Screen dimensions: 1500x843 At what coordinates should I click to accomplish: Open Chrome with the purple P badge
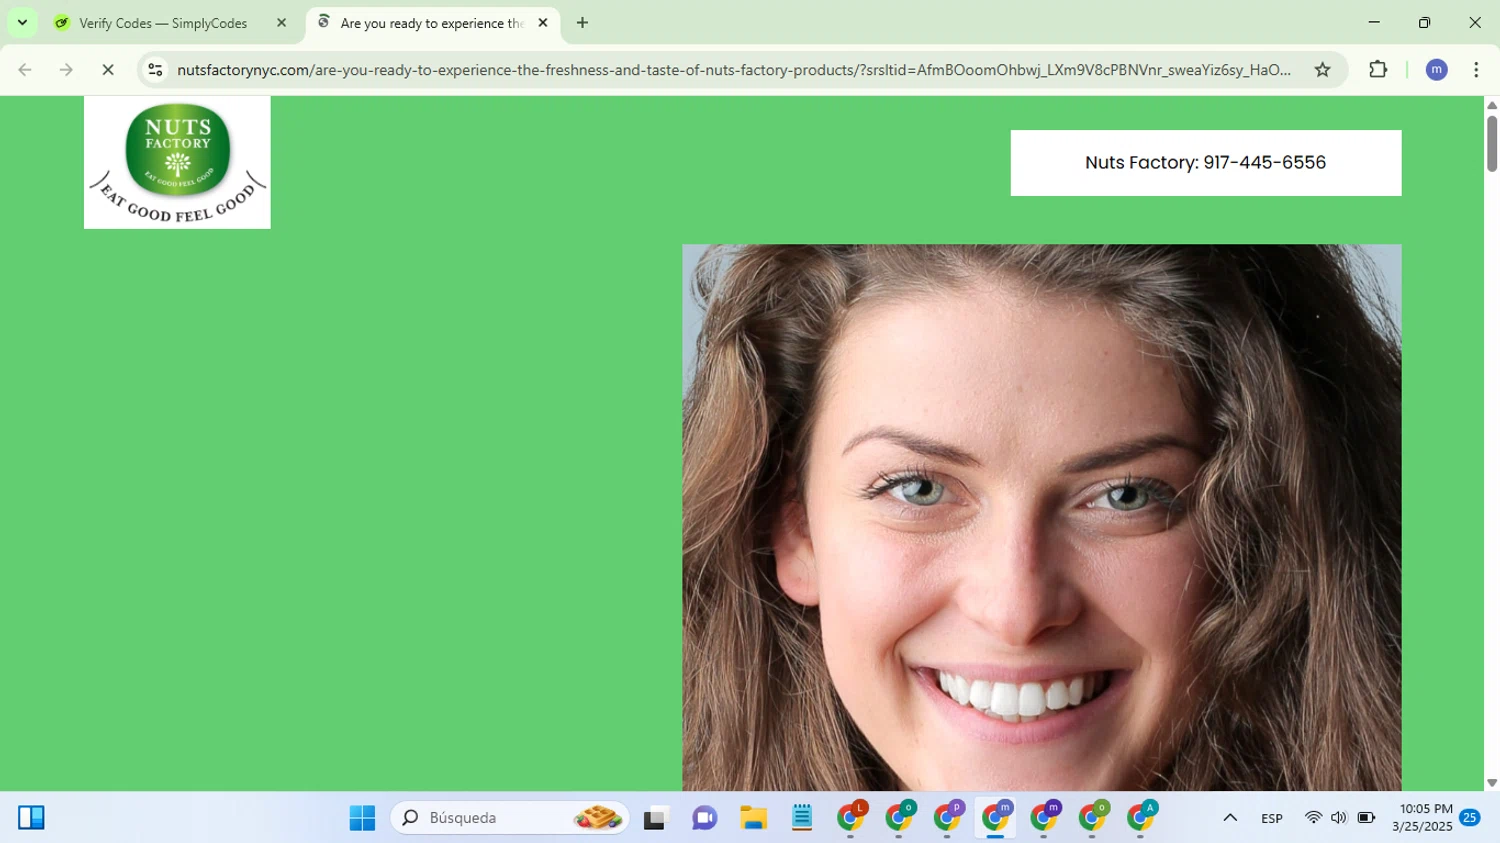[948, 818]
